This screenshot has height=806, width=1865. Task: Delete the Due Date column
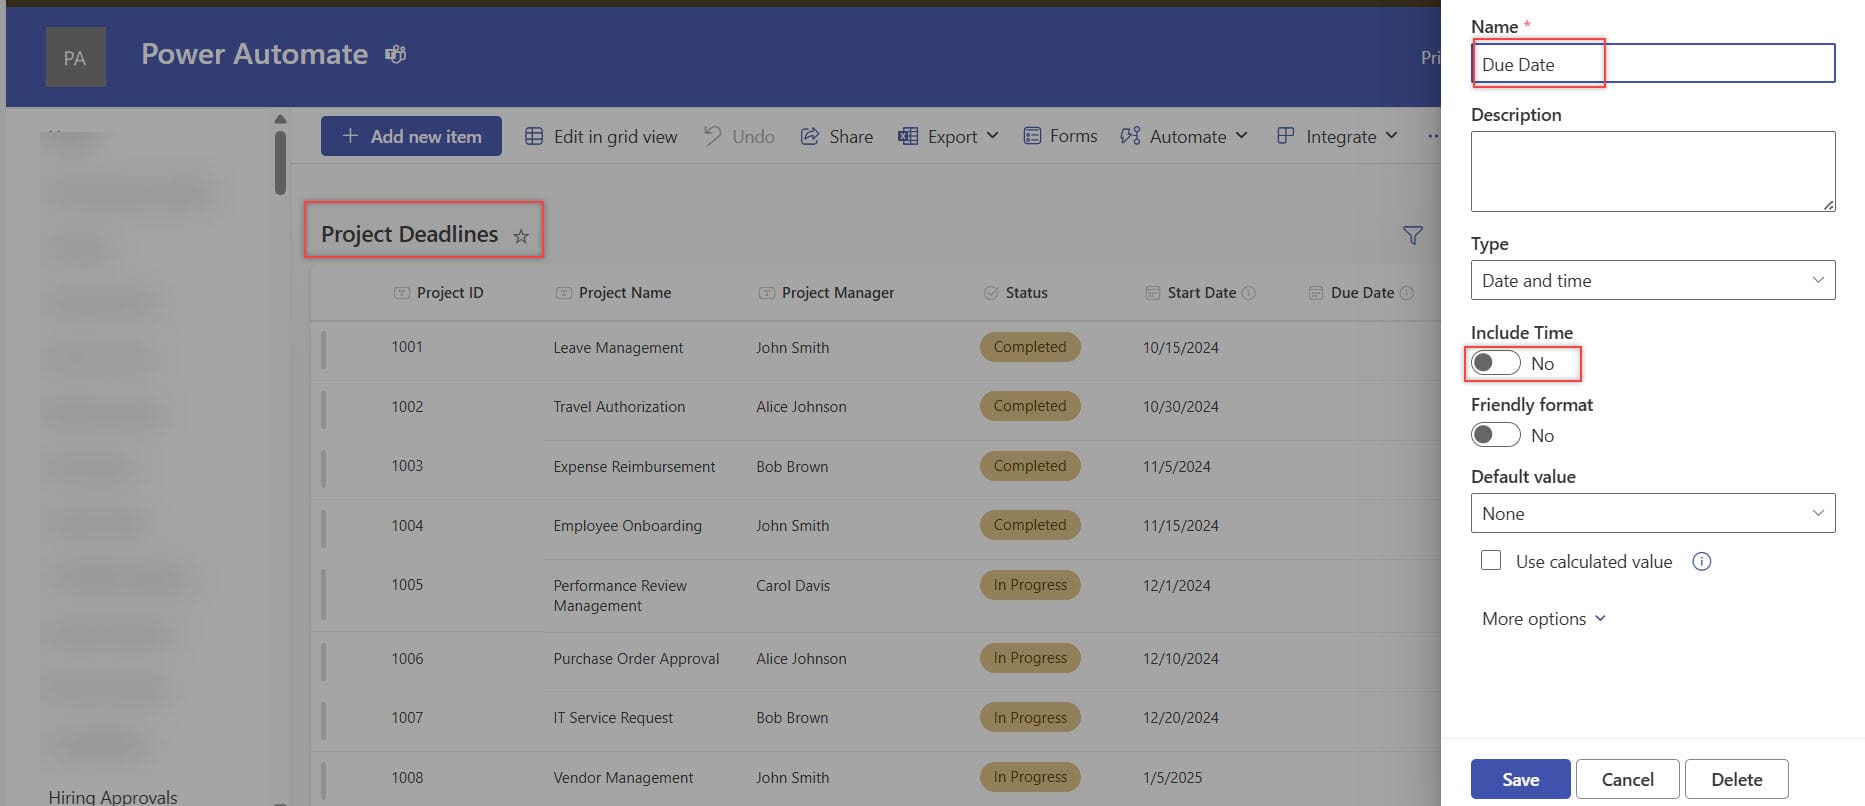pos(1736,779)
